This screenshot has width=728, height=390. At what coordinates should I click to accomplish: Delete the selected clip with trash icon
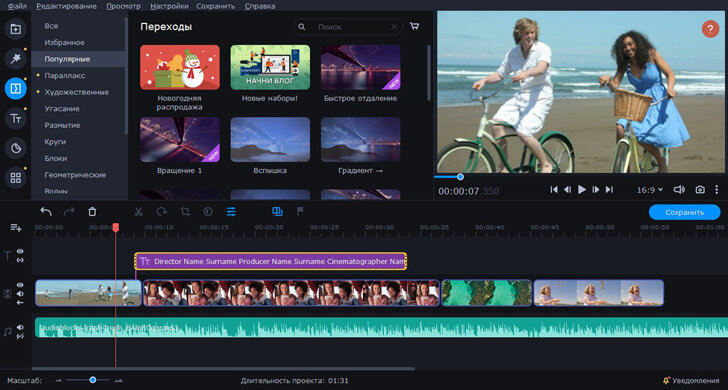pyautogui.click(x=92, y=212)
